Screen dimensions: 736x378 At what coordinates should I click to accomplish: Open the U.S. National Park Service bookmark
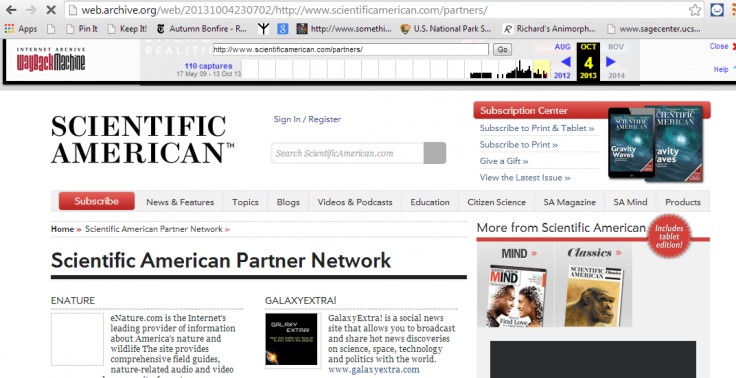point(445,29)
